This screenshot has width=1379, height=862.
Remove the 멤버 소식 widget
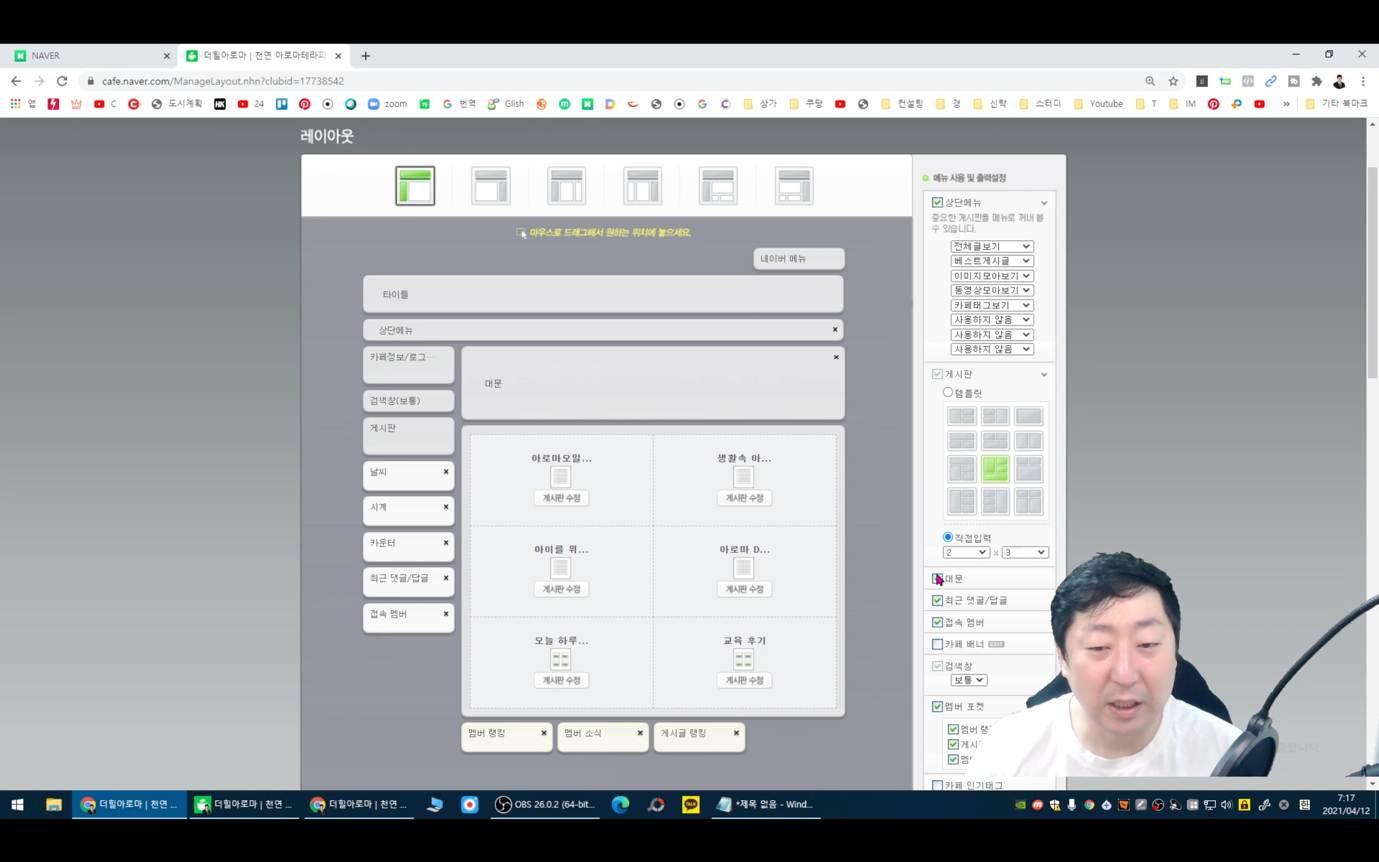[640, 733]
